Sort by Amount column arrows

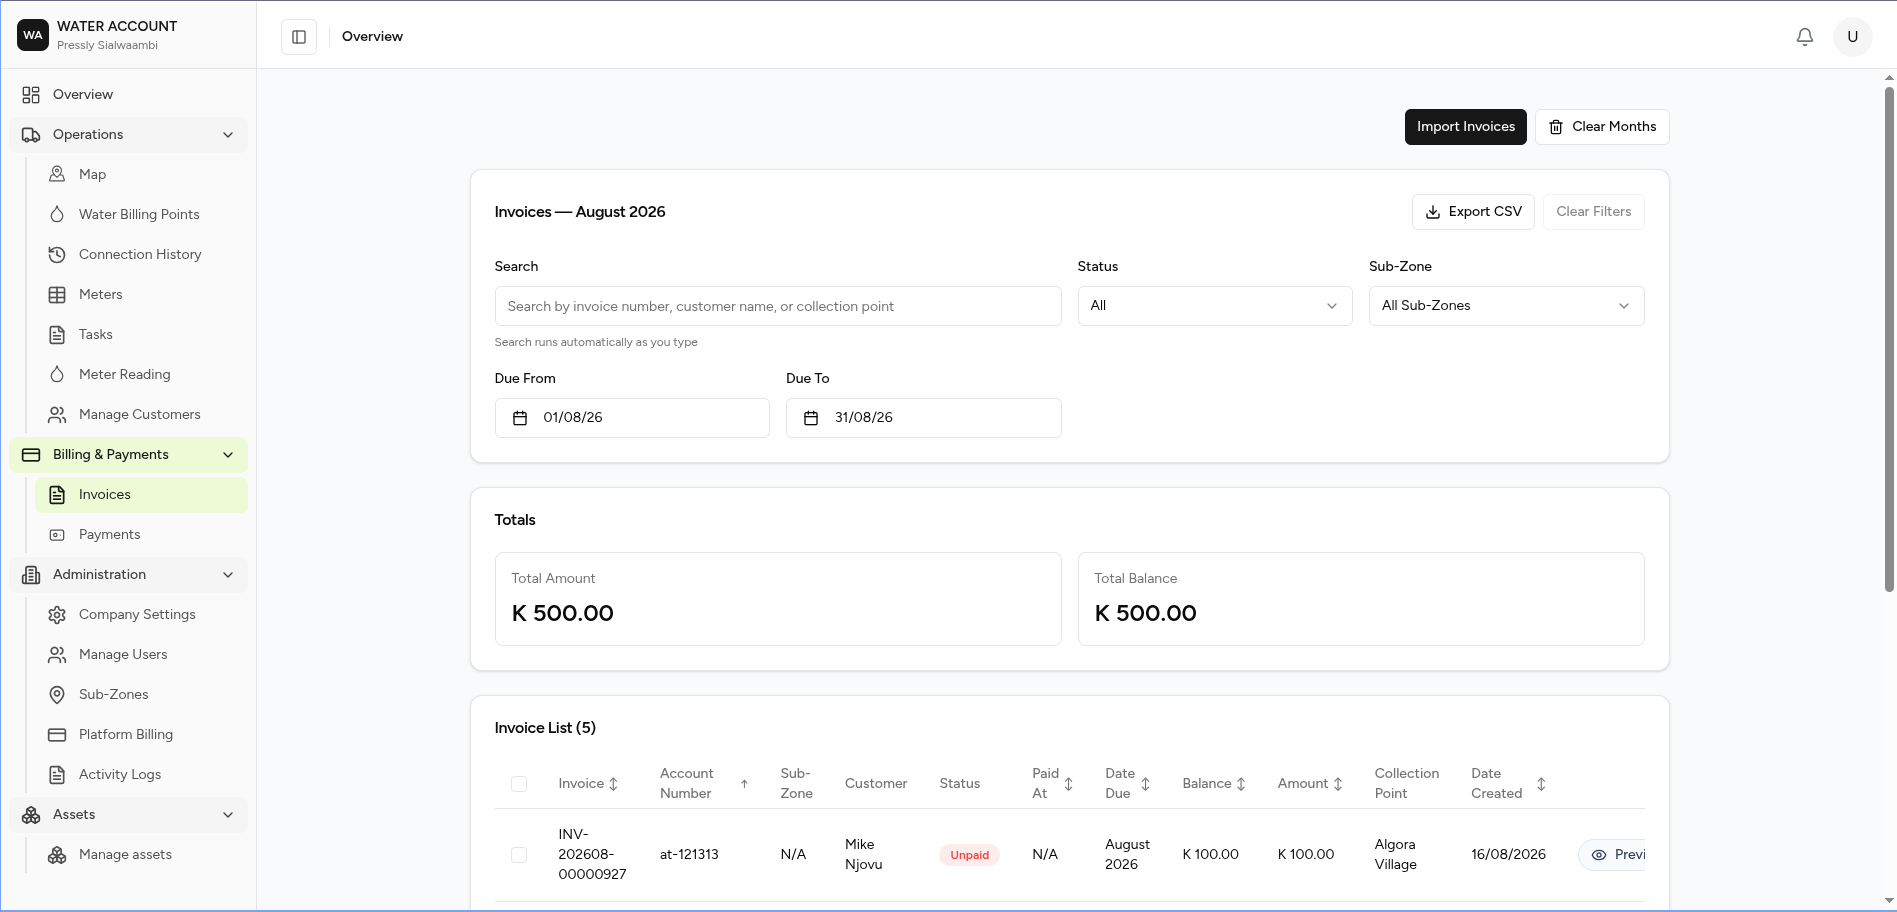tap(1338, 784)
